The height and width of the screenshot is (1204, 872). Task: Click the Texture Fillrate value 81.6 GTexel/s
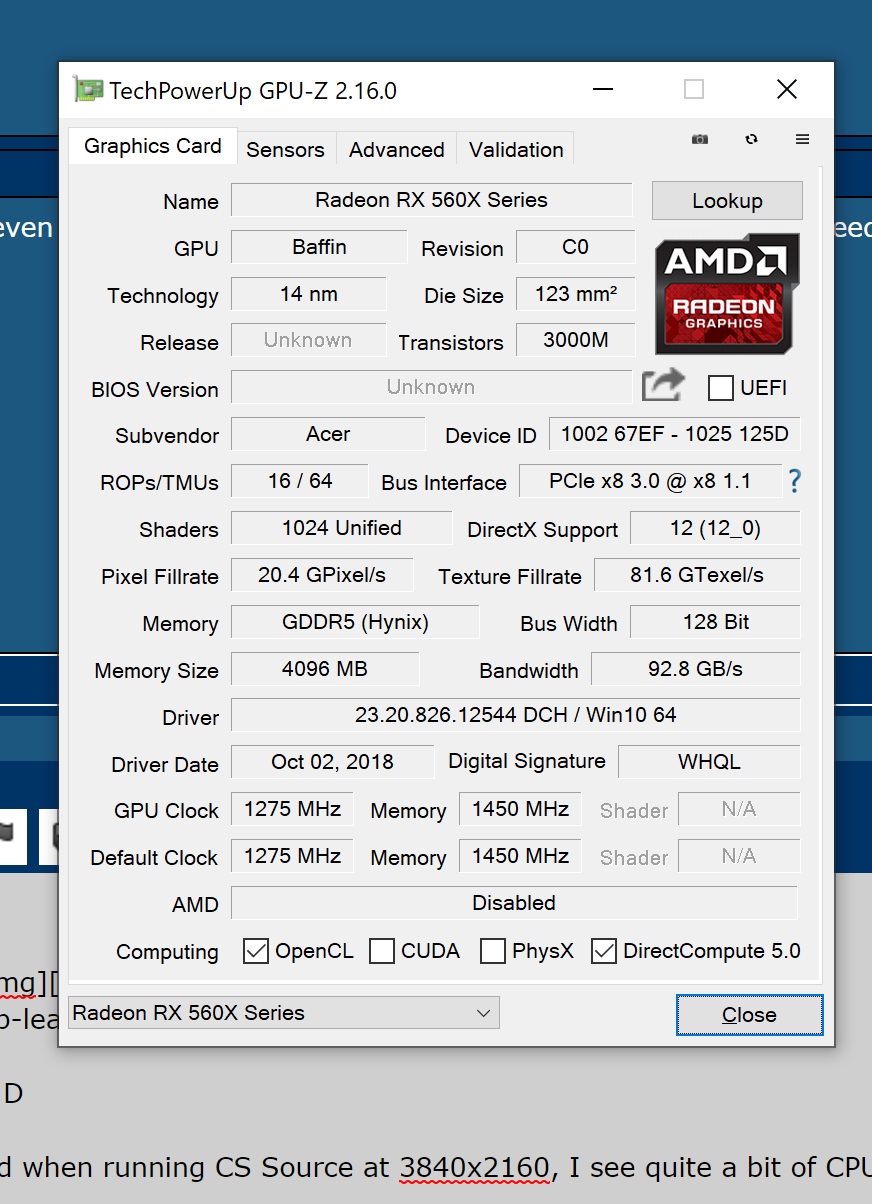(698, 574)
